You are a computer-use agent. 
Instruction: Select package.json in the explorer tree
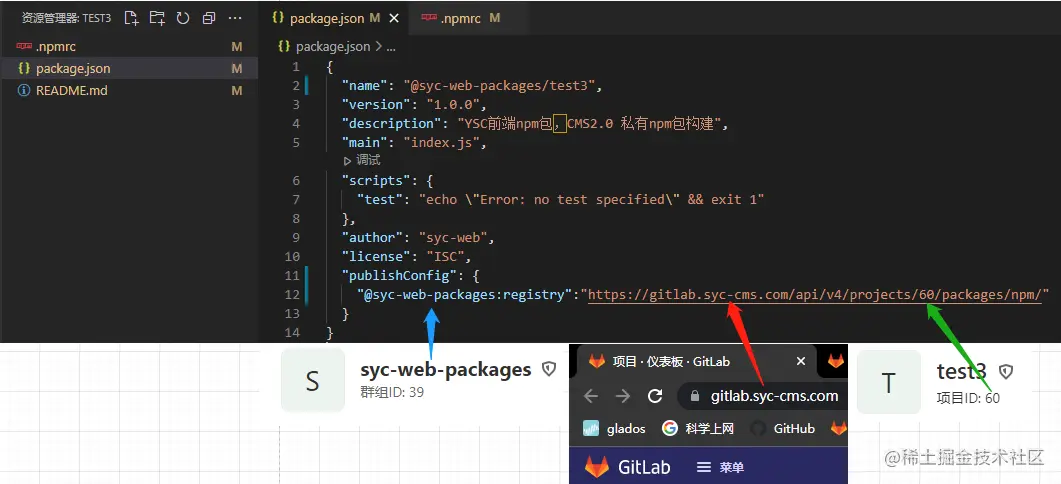click(x=129, y=68)
